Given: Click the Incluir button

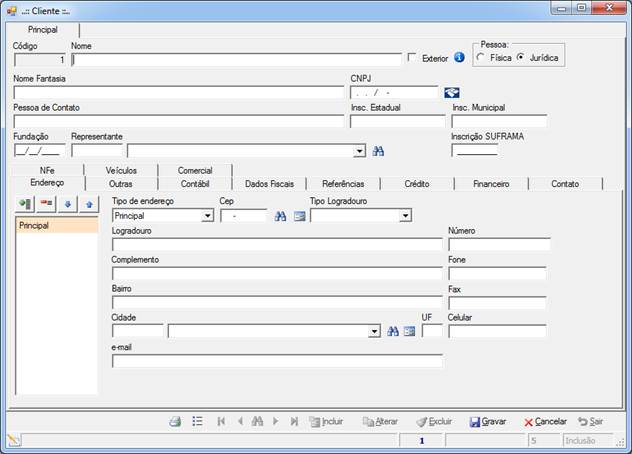Looking at the screenshot, I should click(x=326, y=422).
